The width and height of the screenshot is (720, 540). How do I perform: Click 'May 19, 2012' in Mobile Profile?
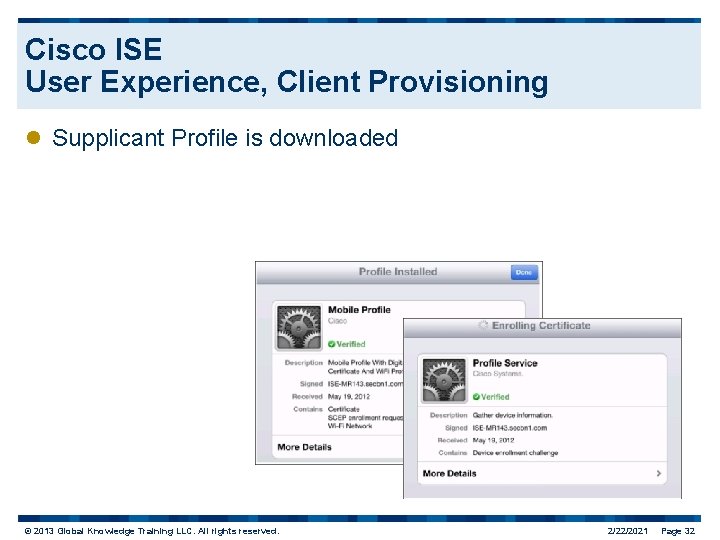[349, 396]
